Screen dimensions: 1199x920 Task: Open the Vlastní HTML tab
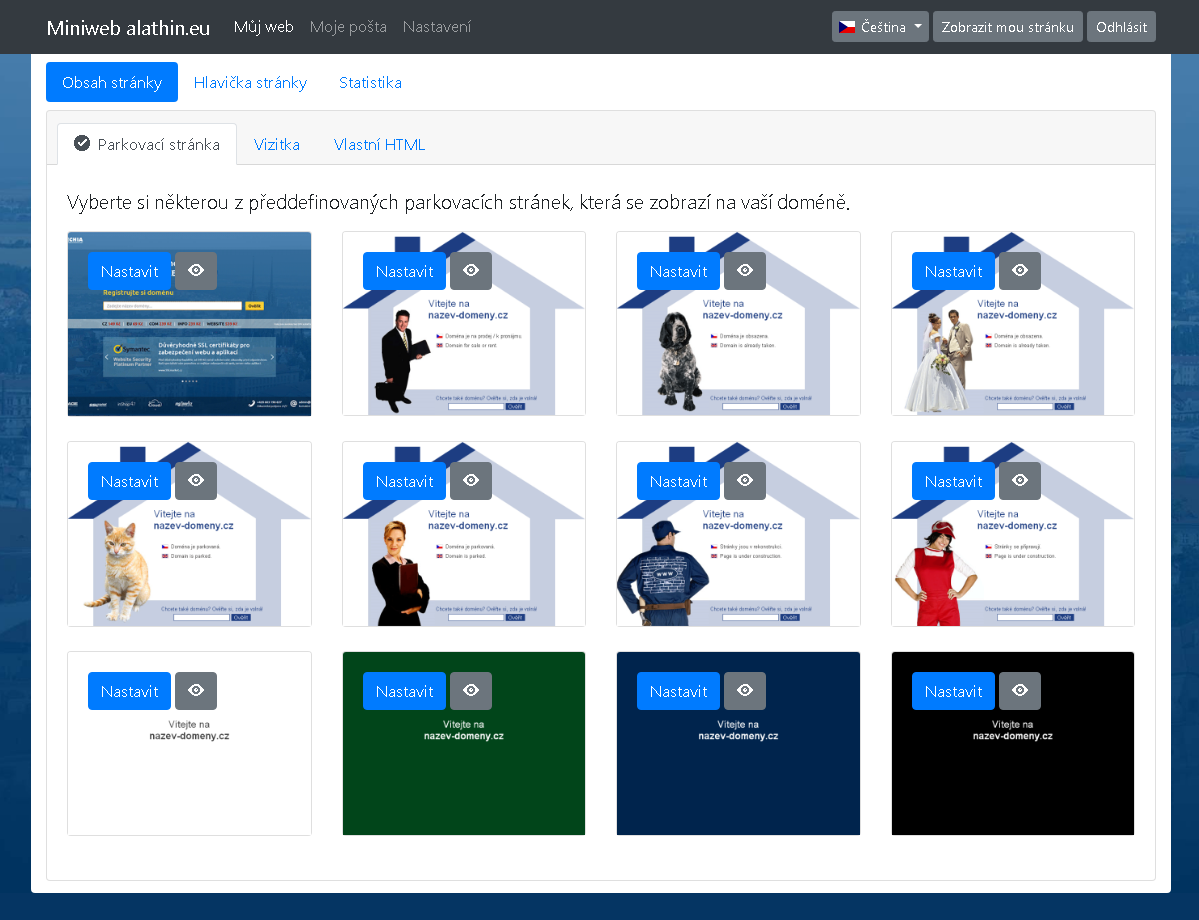(x=379, y=144)
